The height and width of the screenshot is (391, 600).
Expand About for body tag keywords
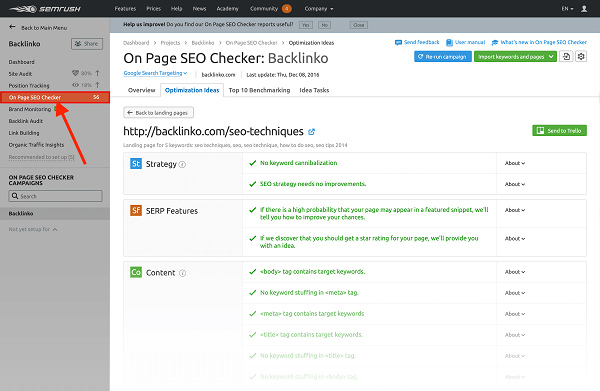[515, 272]
